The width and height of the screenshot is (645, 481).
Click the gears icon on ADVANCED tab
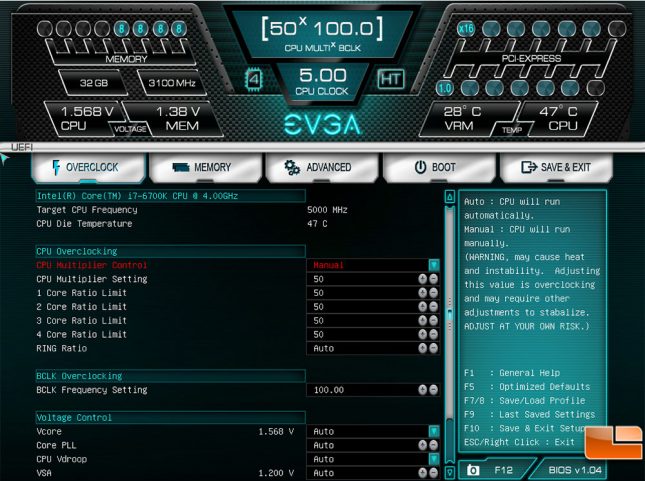click(x=292, y=167)
